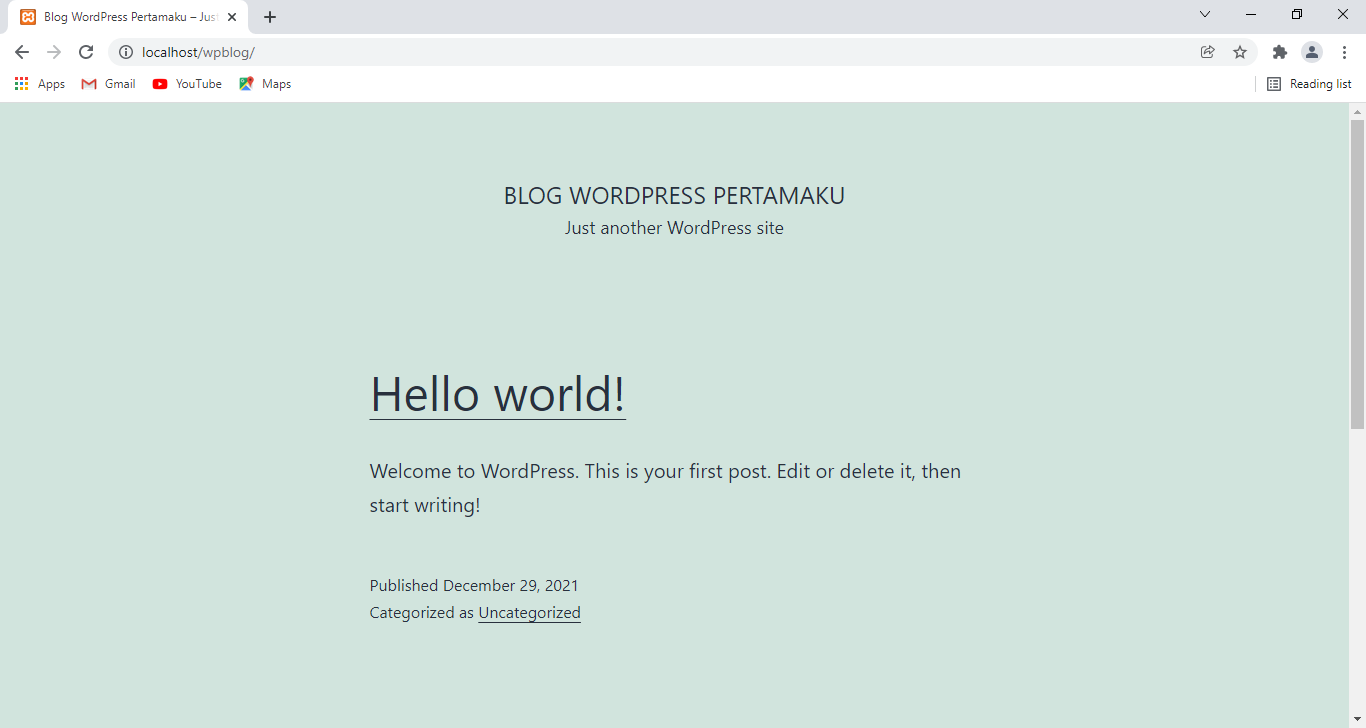1366x728 pixels.
Task: Click the forward navigation arrow
Action: (x=53, y=52)
